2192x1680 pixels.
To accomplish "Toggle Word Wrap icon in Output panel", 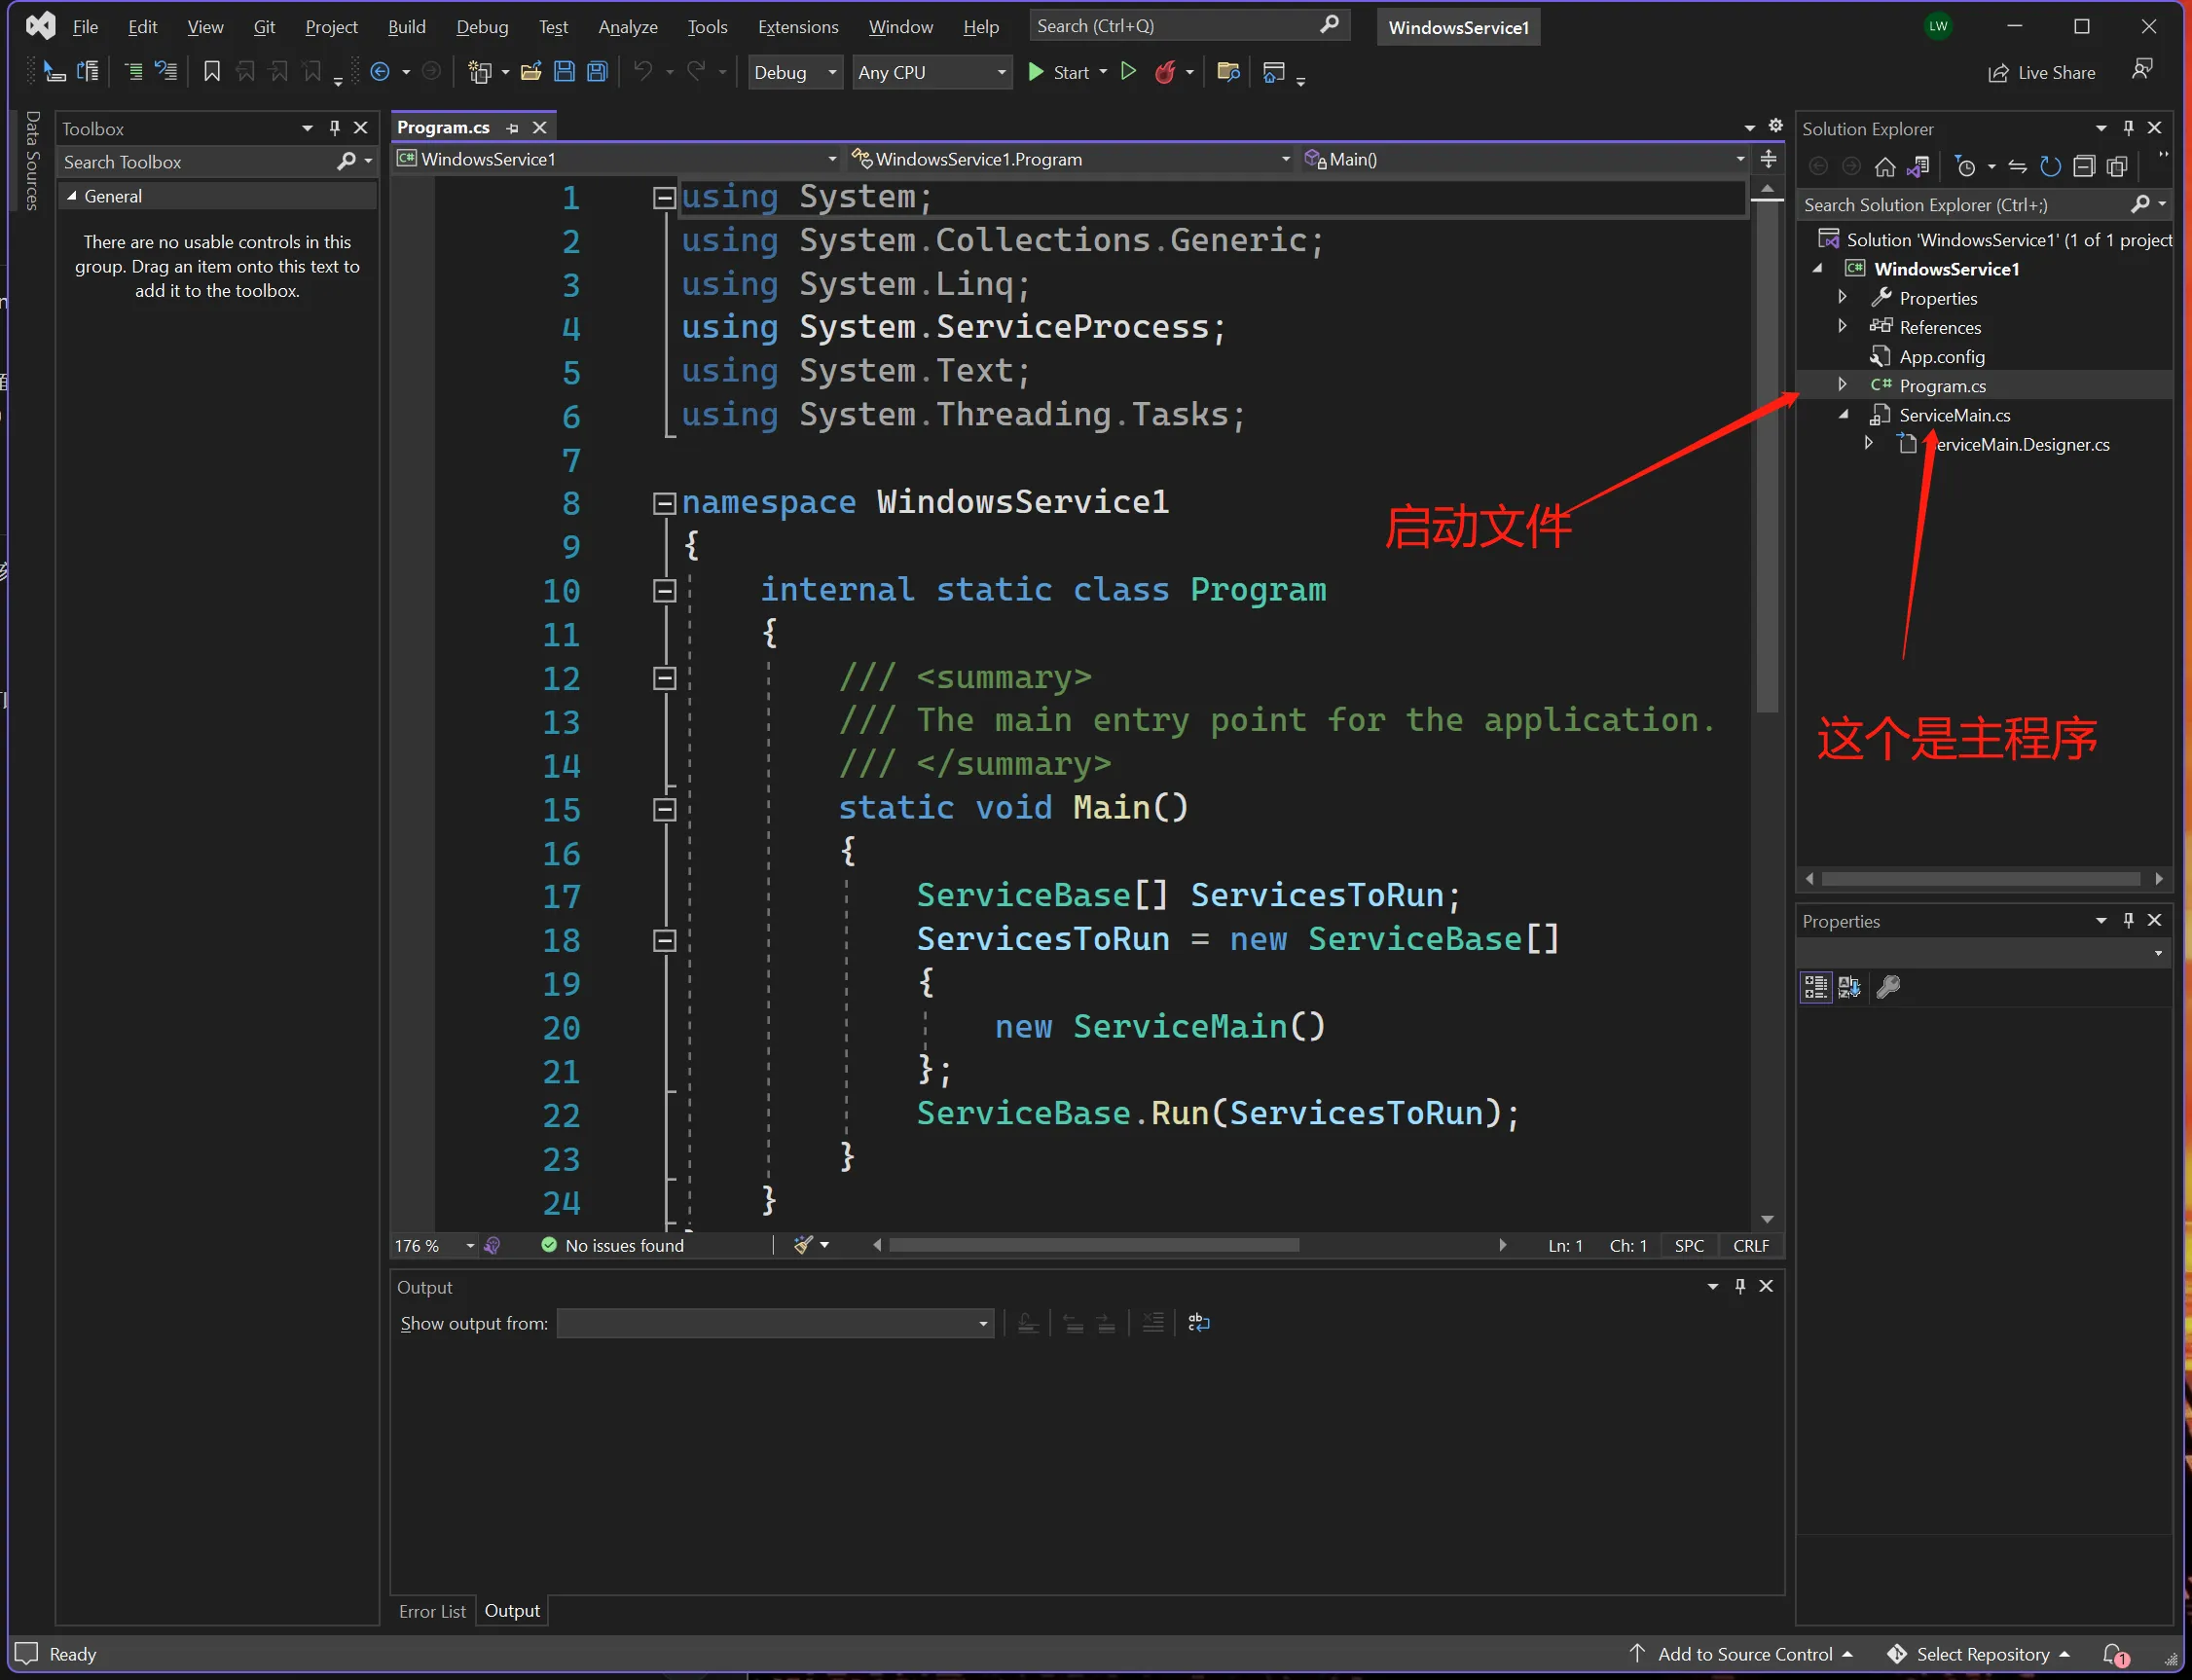I will tap(1198, 1323).
